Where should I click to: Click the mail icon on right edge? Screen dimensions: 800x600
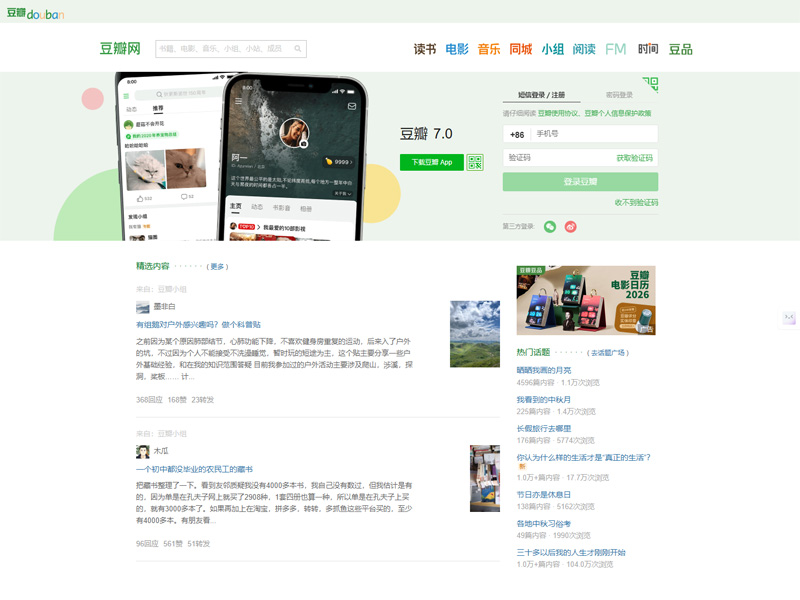click(x=789, y=318)
